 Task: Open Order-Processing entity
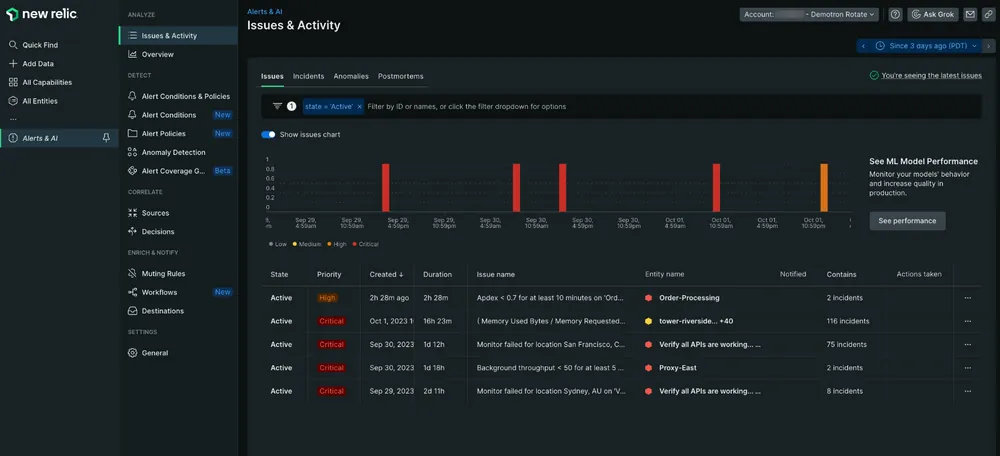click(x=689, y=298)
